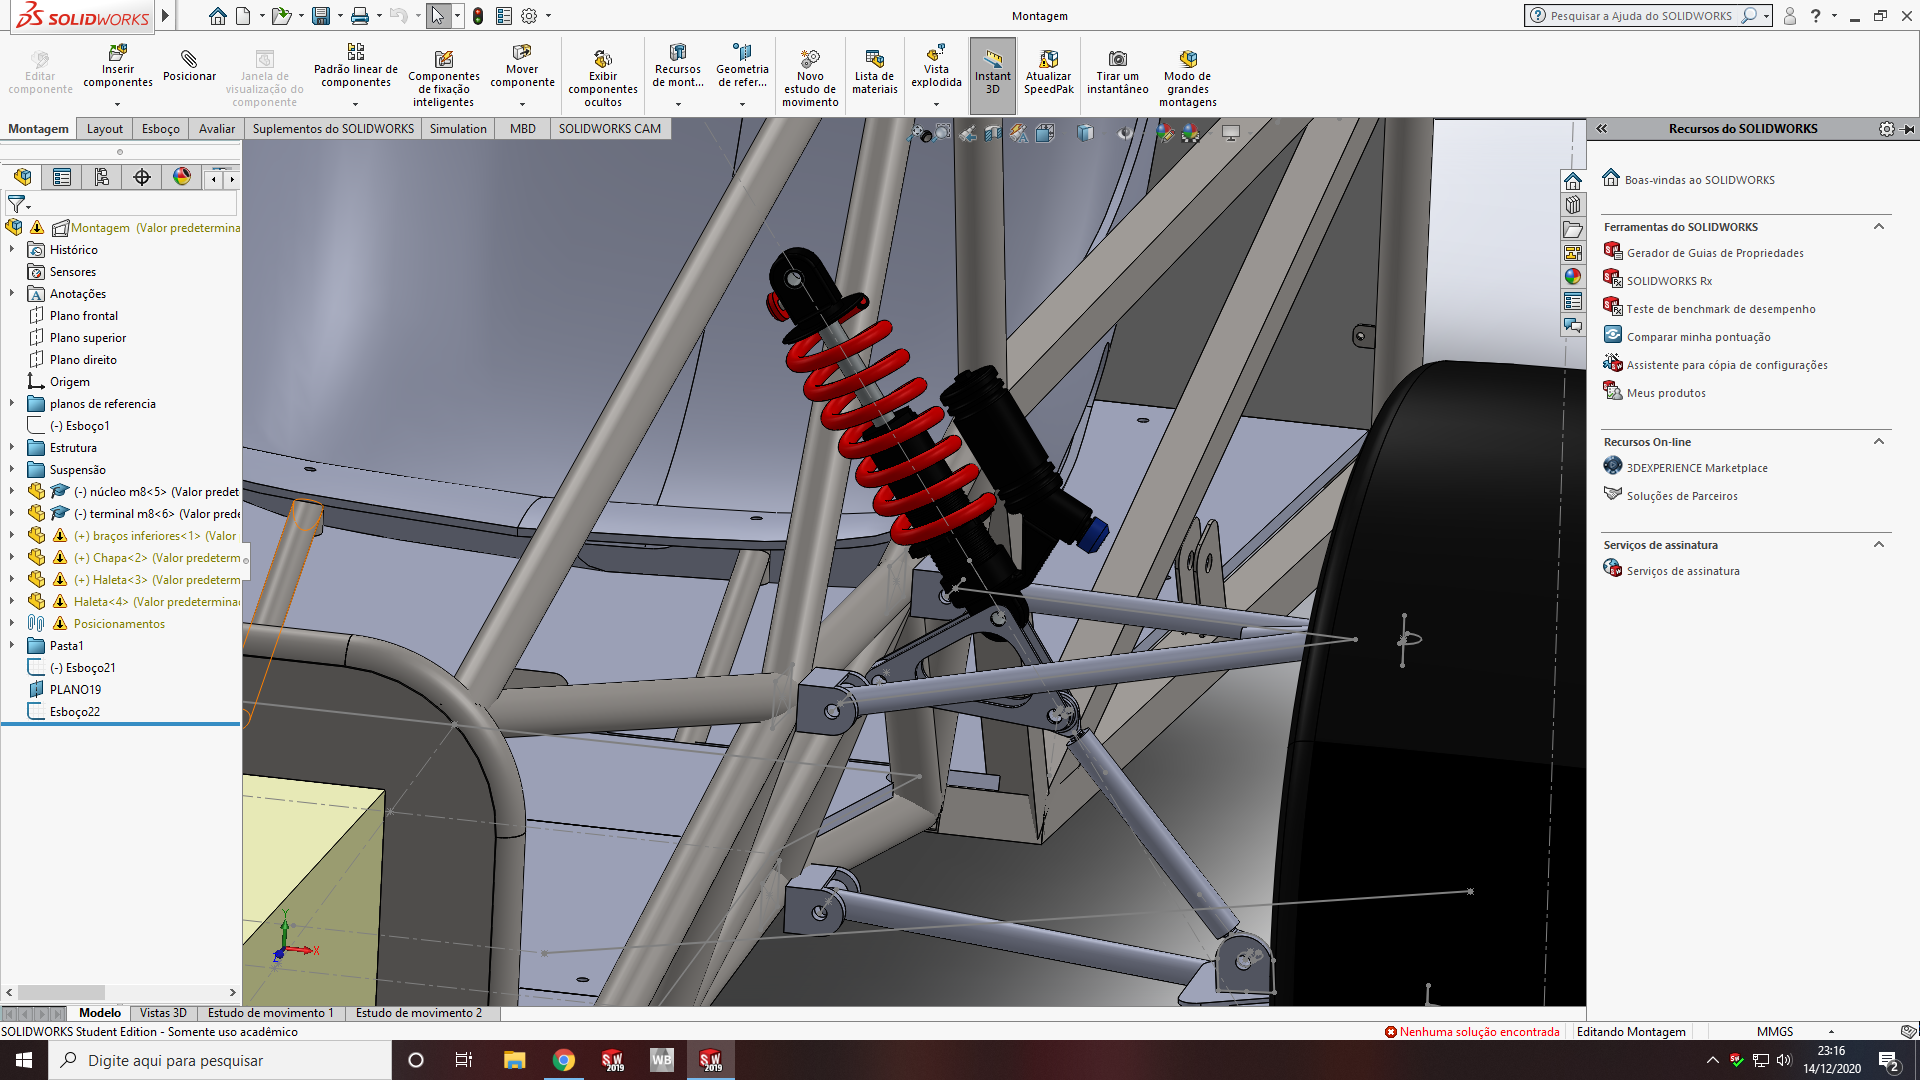
Task: Expand the Estrutura folder
Action: [12, 448]
